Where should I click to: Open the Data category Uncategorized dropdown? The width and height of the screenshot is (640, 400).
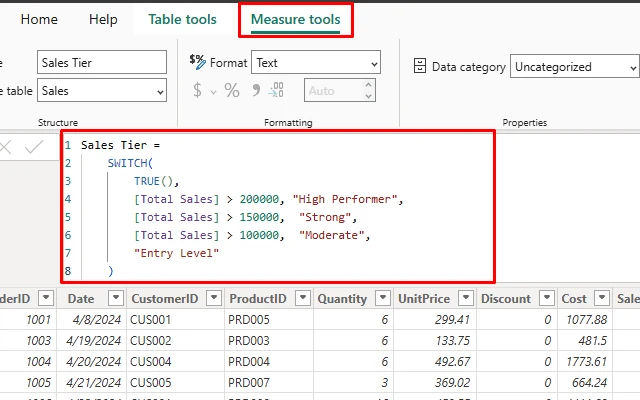575,67
